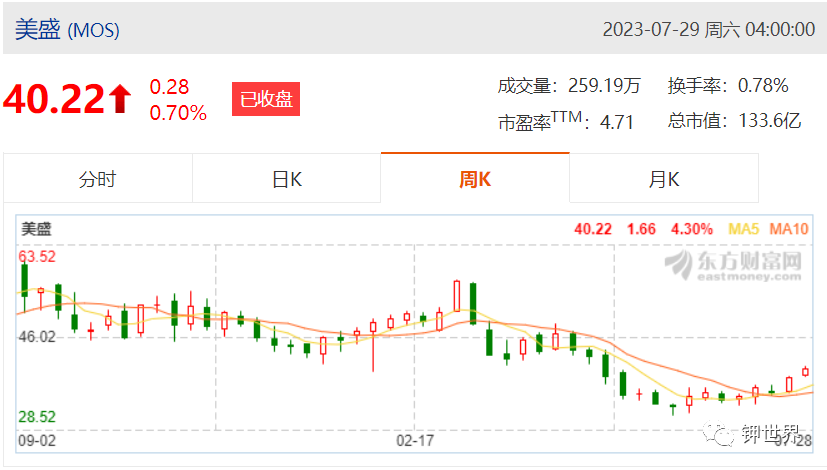Click the 美盛 (MOS) stock title

coord(67,30)
